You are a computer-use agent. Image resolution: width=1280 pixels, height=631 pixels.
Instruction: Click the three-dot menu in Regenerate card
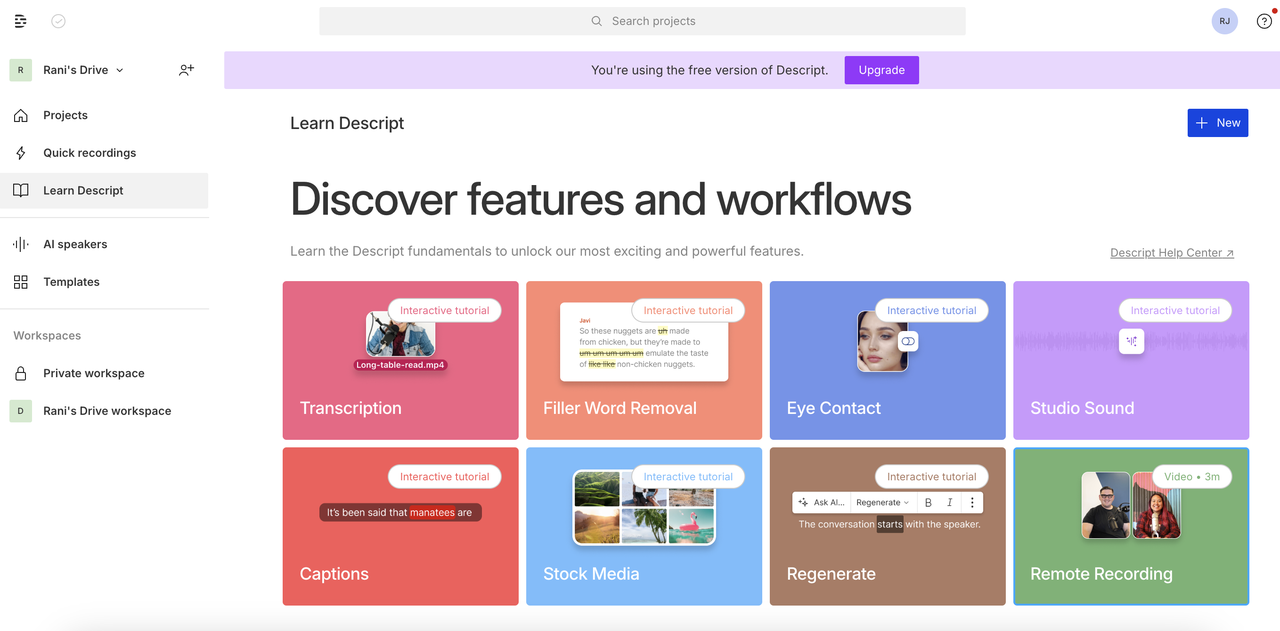tap(972, 503)
